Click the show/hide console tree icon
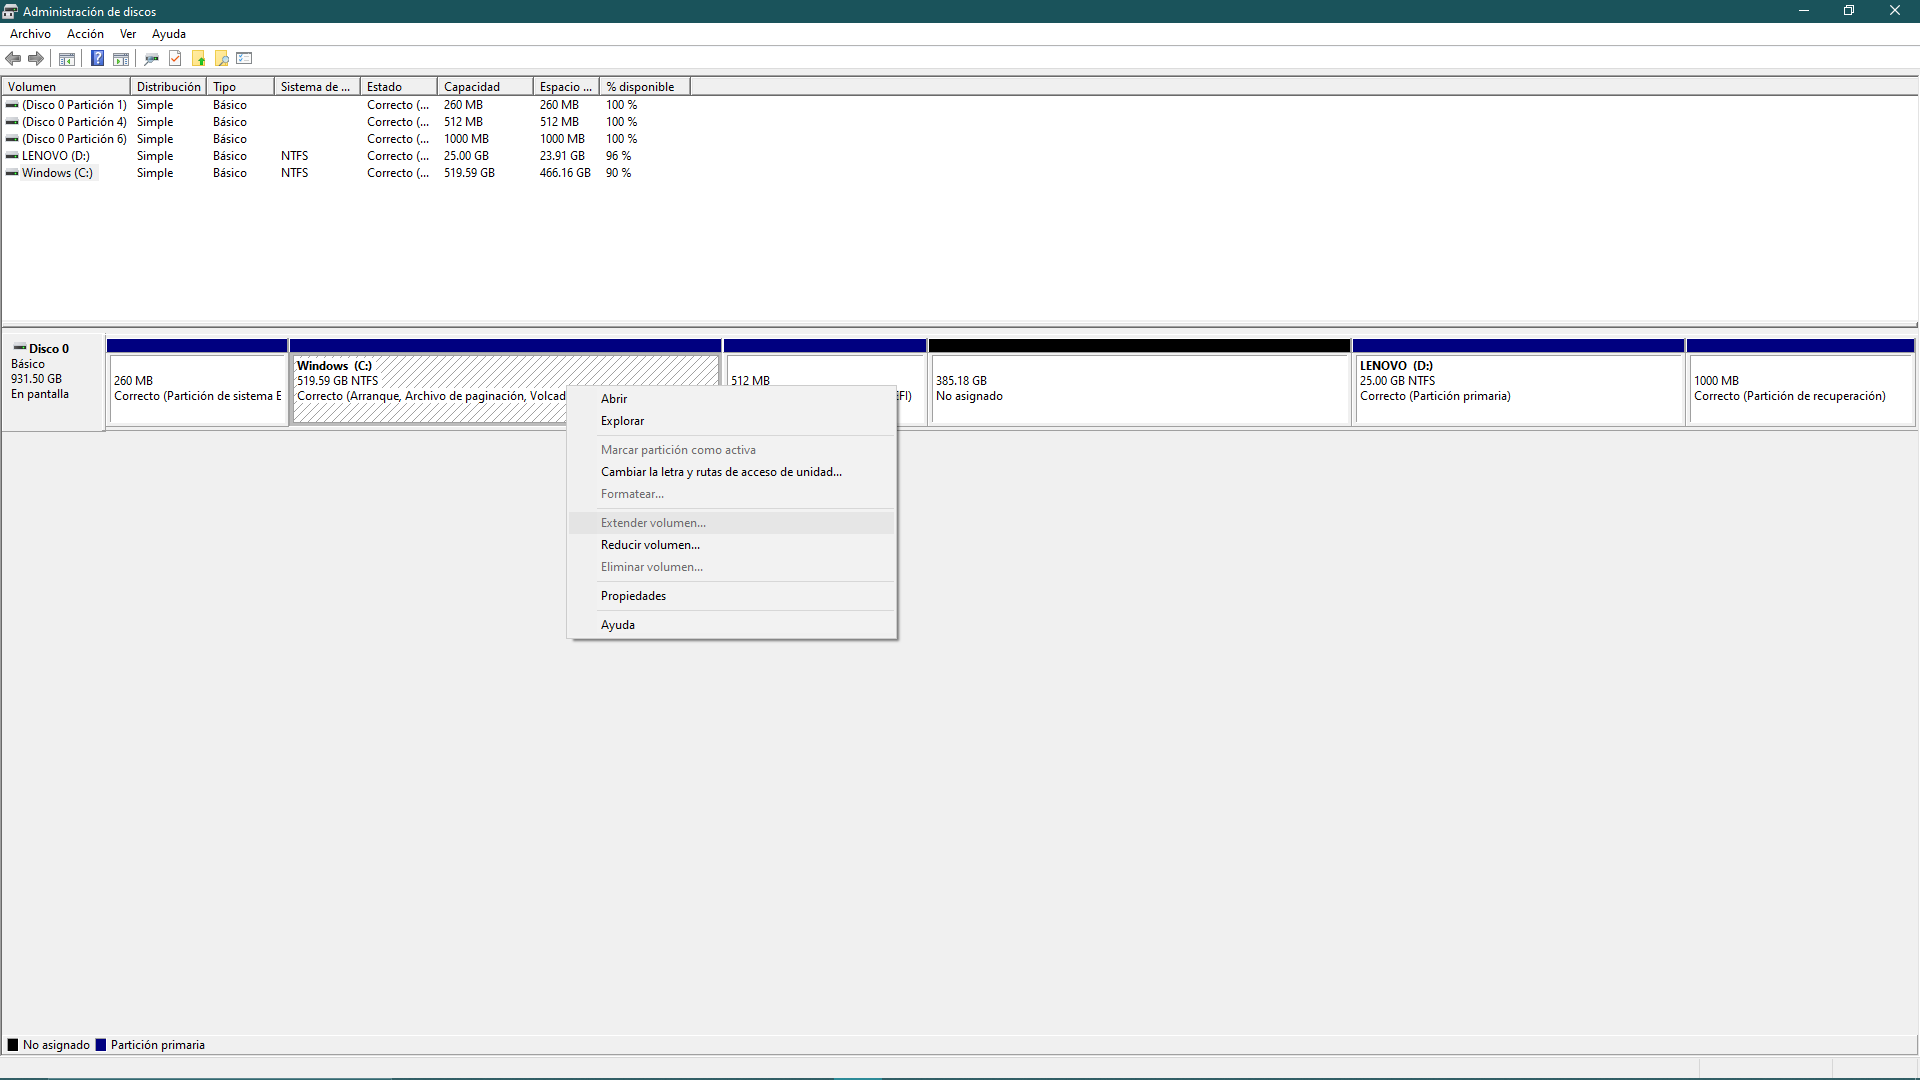The height and width of the screenshot is (1080, 1920). pyautogui.click(x=67, y=59)
